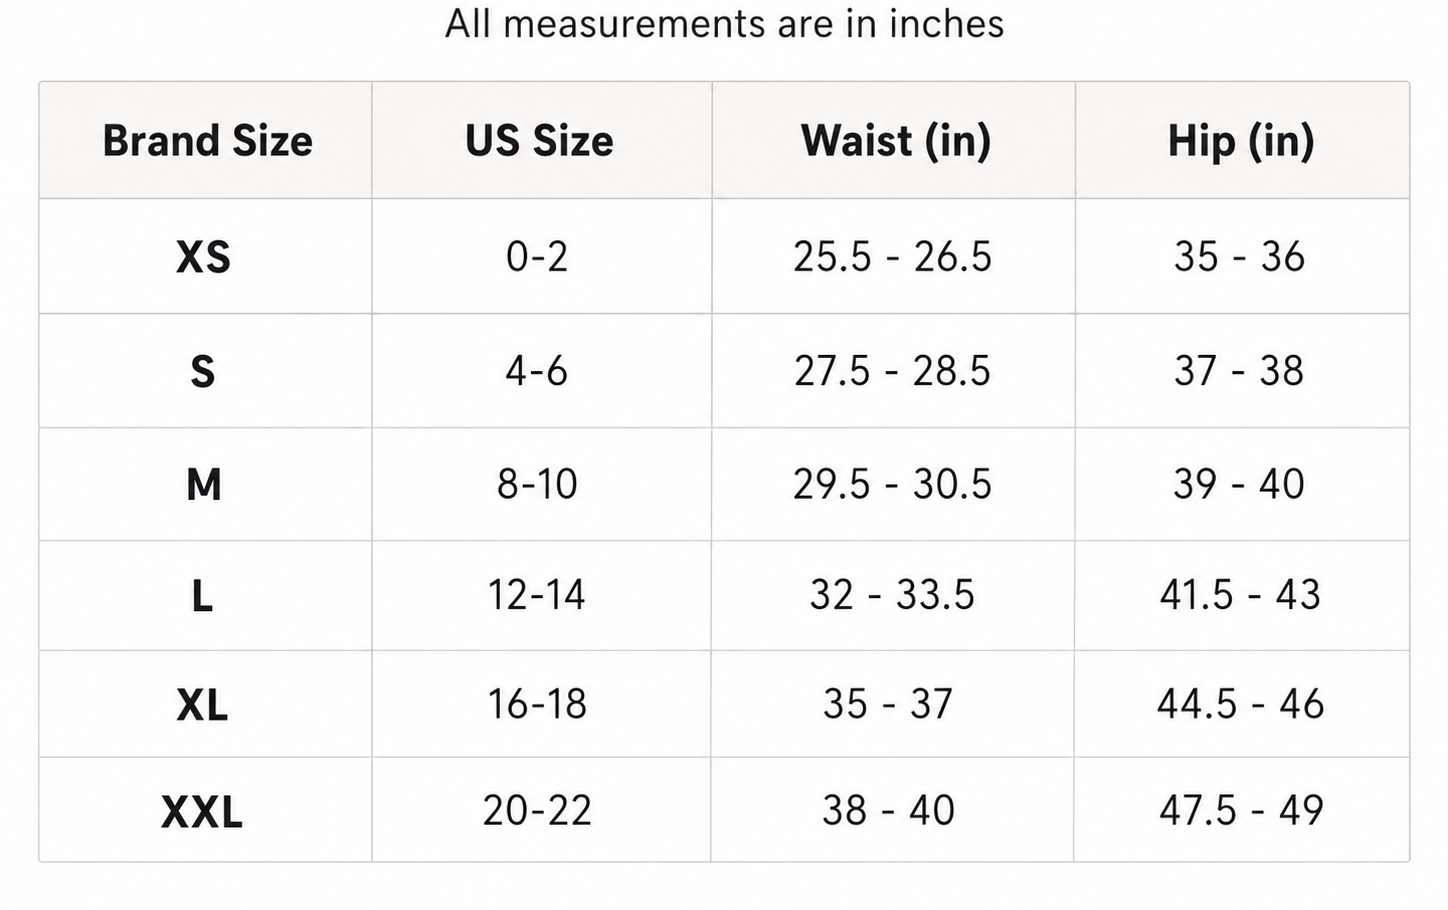Viewport: 1448px width, 910px height.
Task: Click hip value 47.5 - 49
Action: click(1241, 810)
